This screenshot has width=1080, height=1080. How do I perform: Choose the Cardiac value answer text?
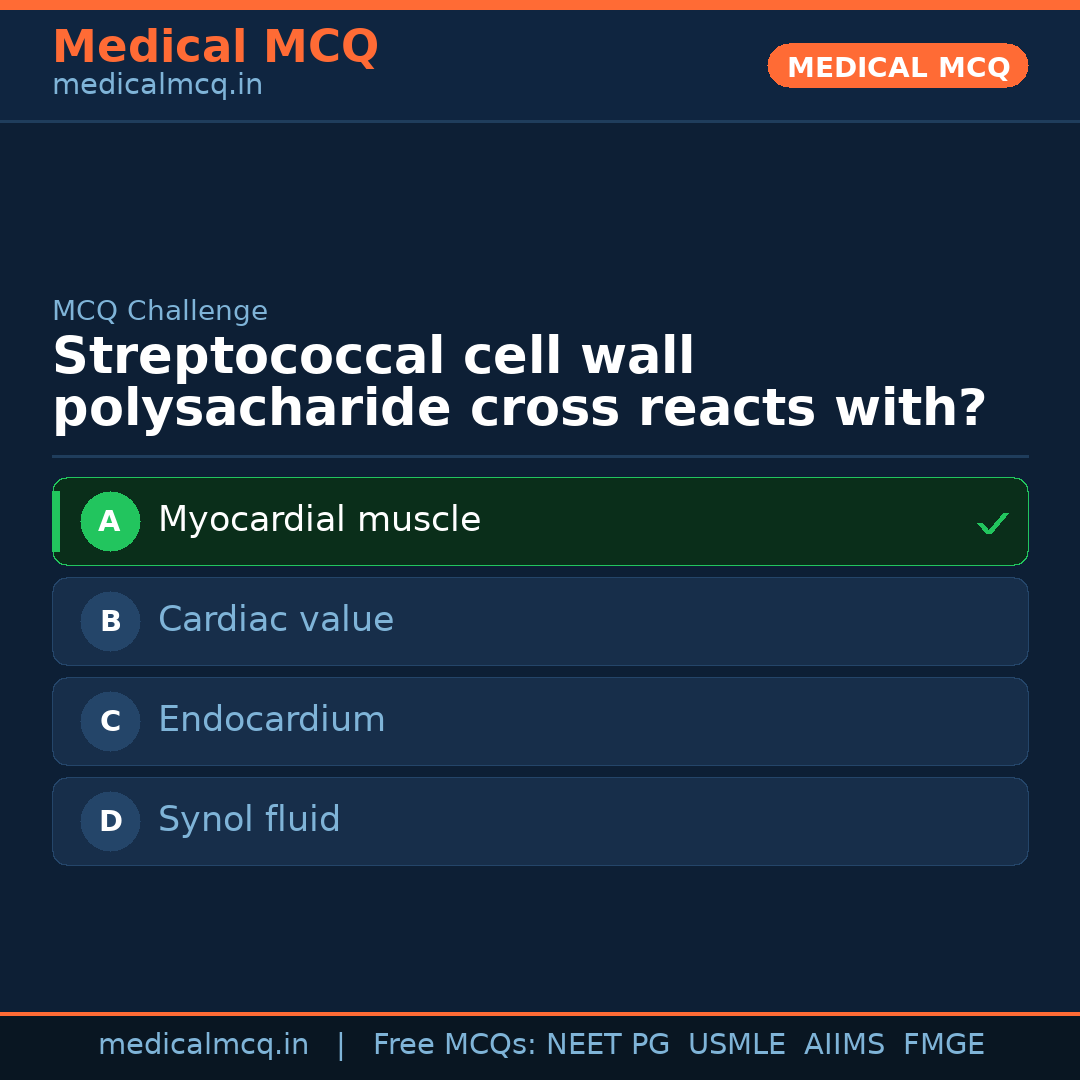[x=275, y=620]
